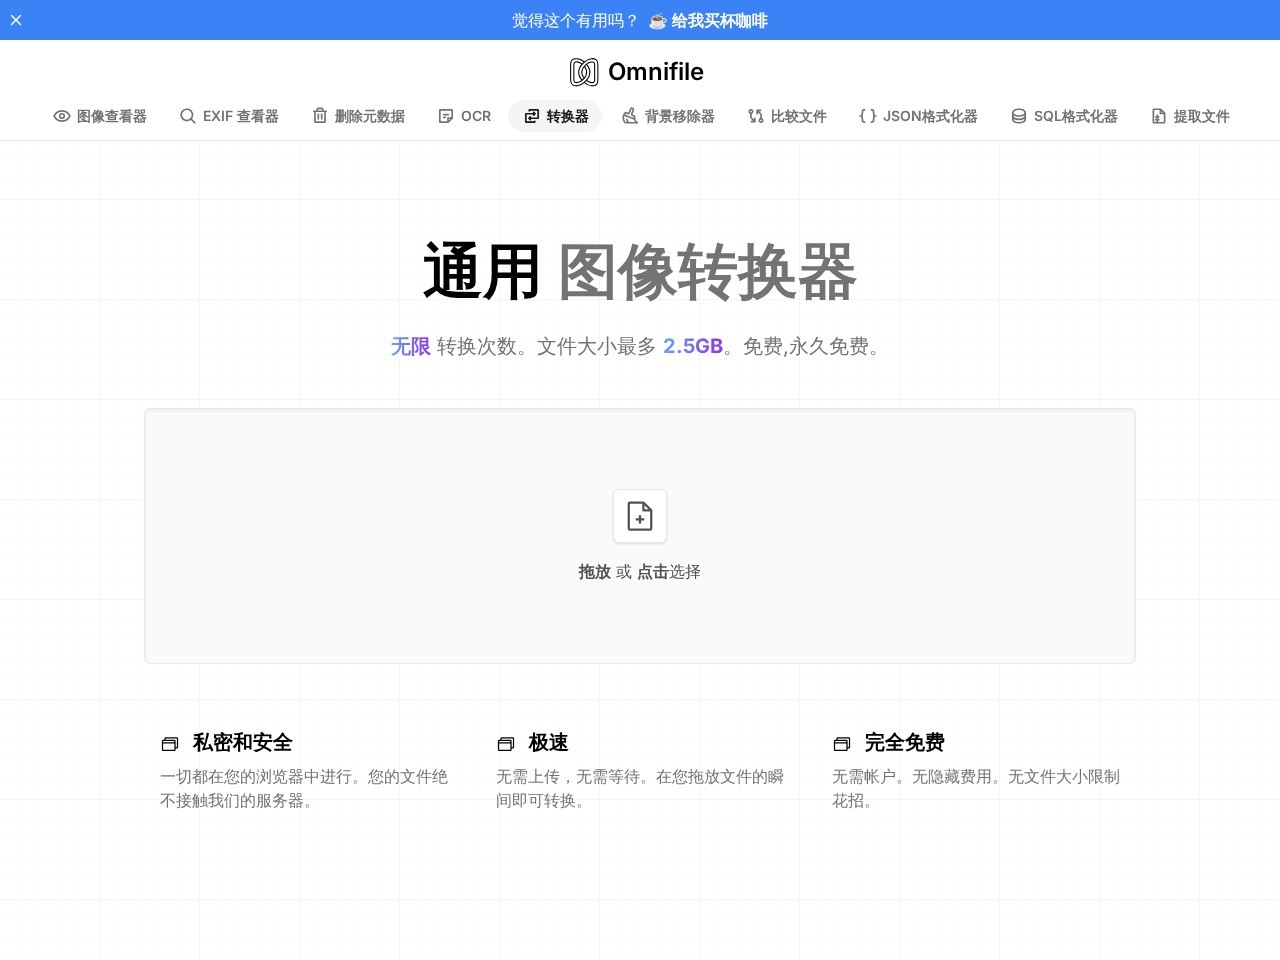Screen dimensions: 1280x960
Task: Click the trash icon for 删除元数据
Action: click(x=320, y=116)
